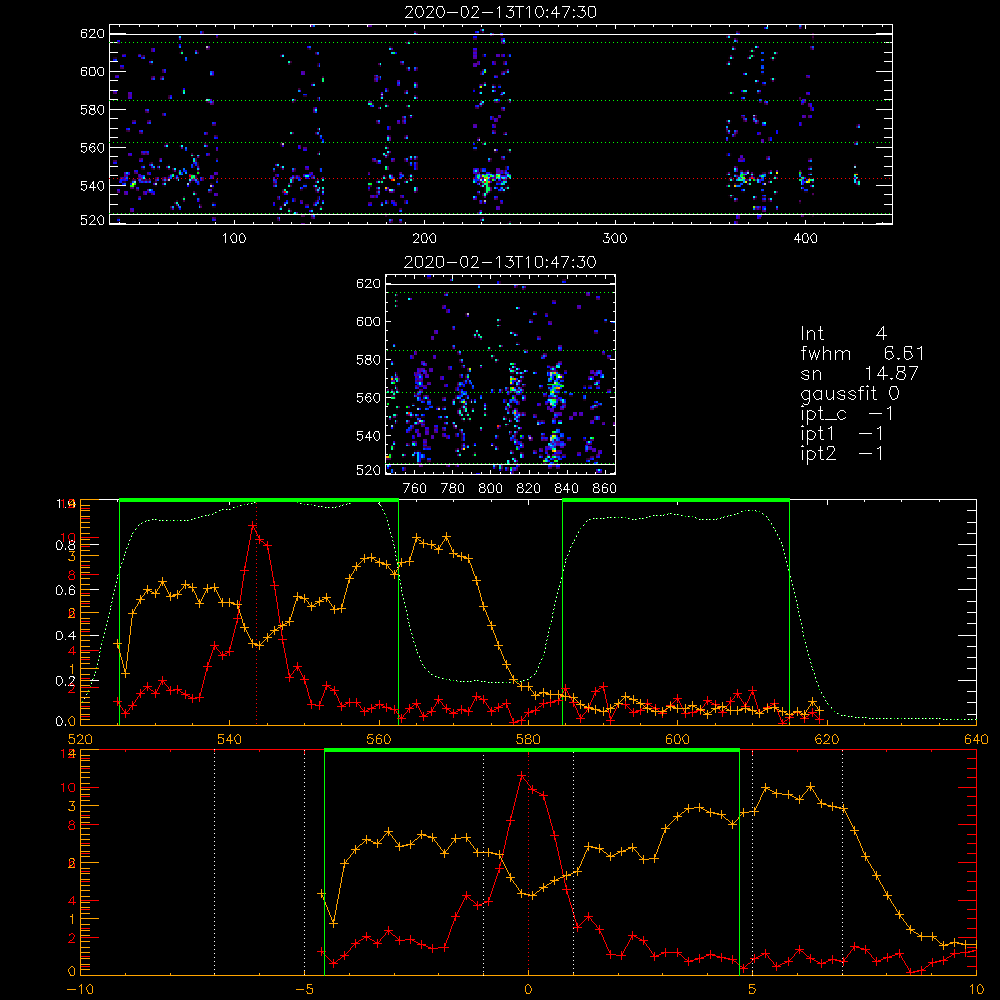Screen dimensions: 1000x1000
Task: Click the 600 label on top plot y-axis
Action: [92, 71]
